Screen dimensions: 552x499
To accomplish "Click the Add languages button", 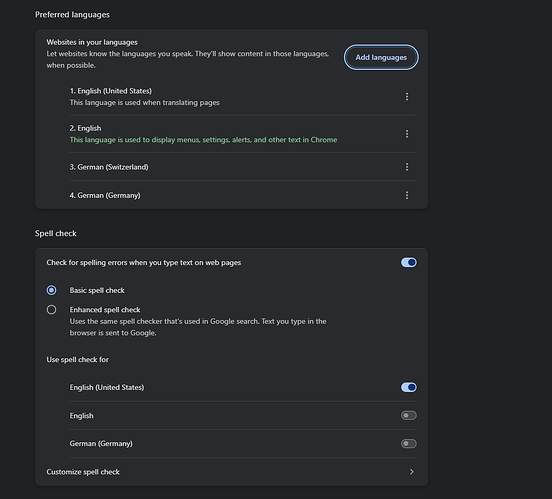I will coord(381,57).
